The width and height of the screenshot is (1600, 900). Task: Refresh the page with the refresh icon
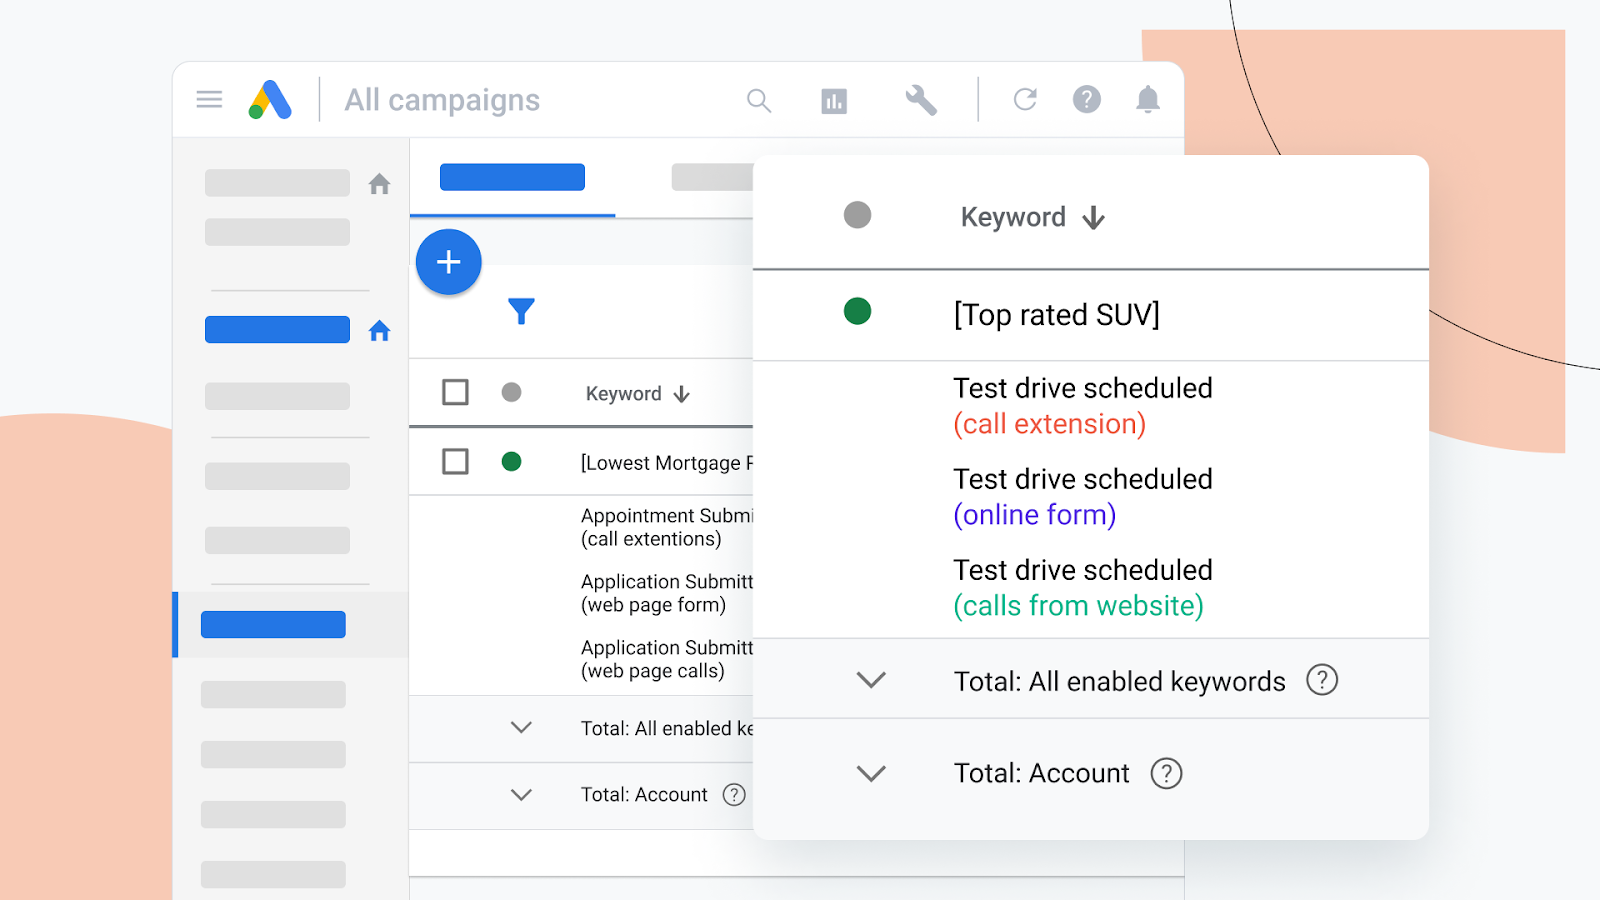pos(1024,99)
